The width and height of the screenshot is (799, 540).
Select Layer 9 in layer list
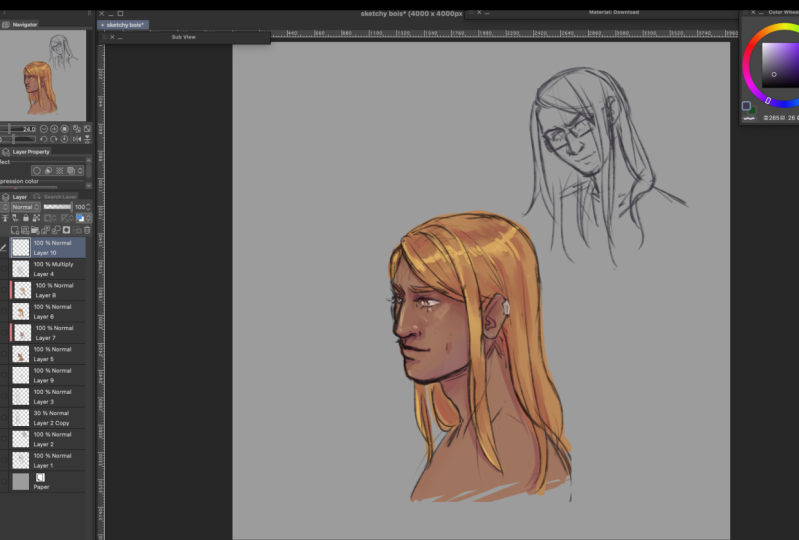(48, 375)
